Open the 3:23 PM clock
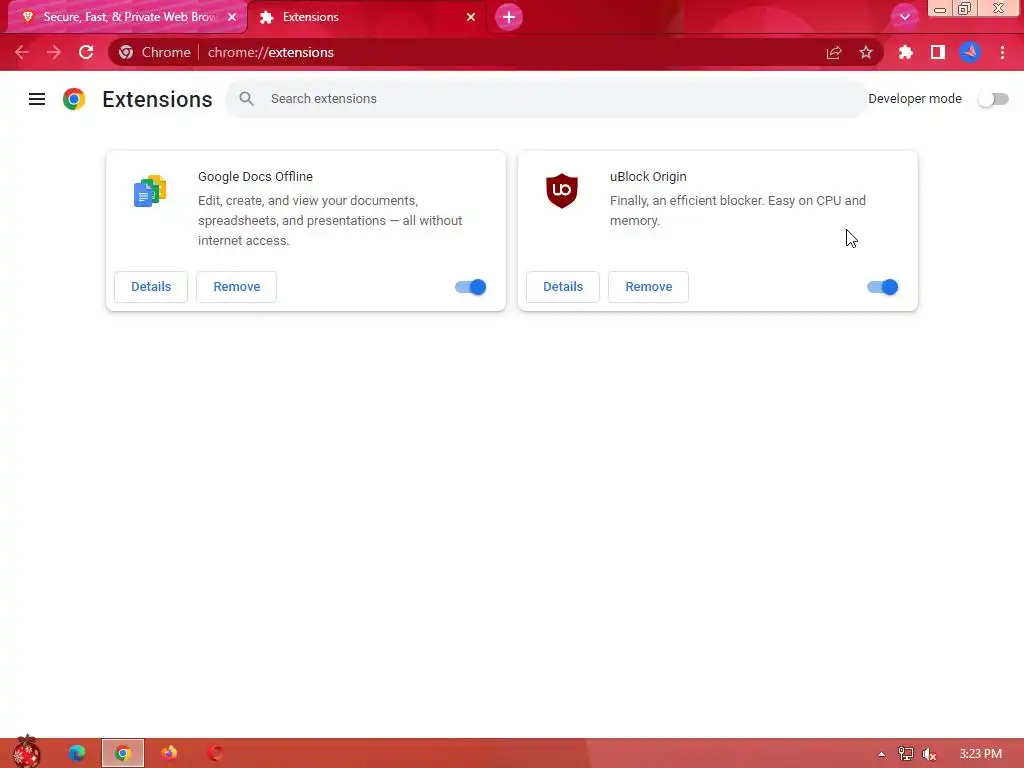 980,754
